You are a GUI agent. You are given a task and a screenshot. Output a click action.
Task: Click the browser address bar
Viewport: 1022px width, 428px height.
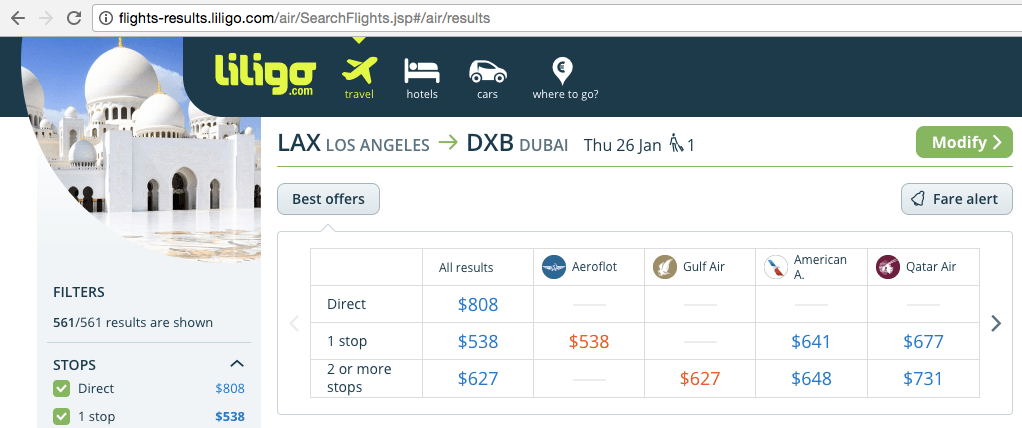coord(554,18)
